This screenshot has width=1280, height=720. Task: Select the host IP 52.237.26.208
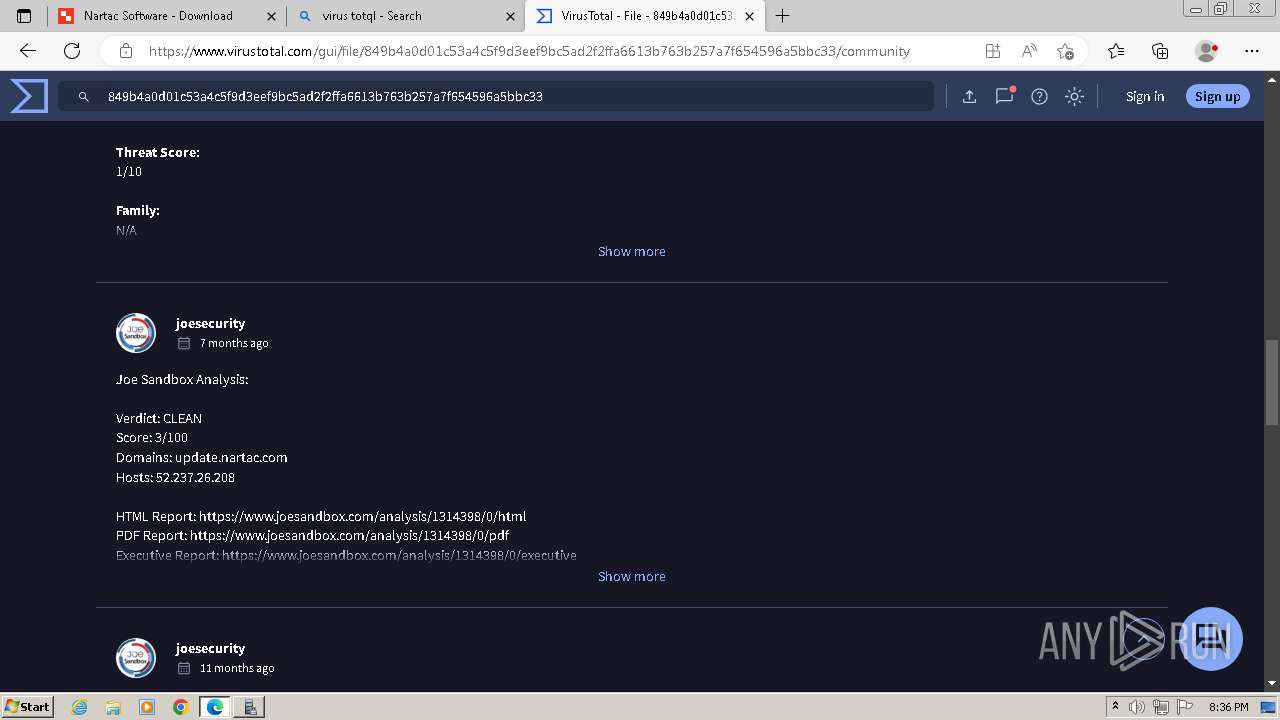(195, 477)
